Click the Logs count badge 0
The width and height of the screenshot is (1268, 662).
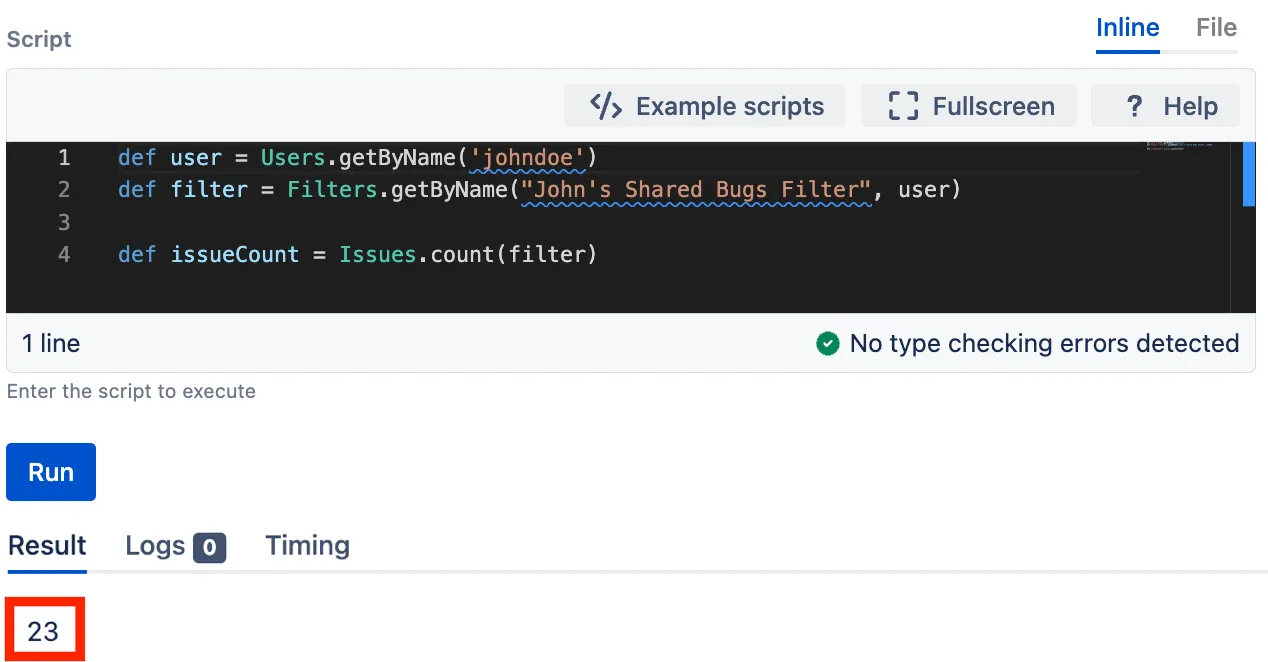[x=210, y=547]
